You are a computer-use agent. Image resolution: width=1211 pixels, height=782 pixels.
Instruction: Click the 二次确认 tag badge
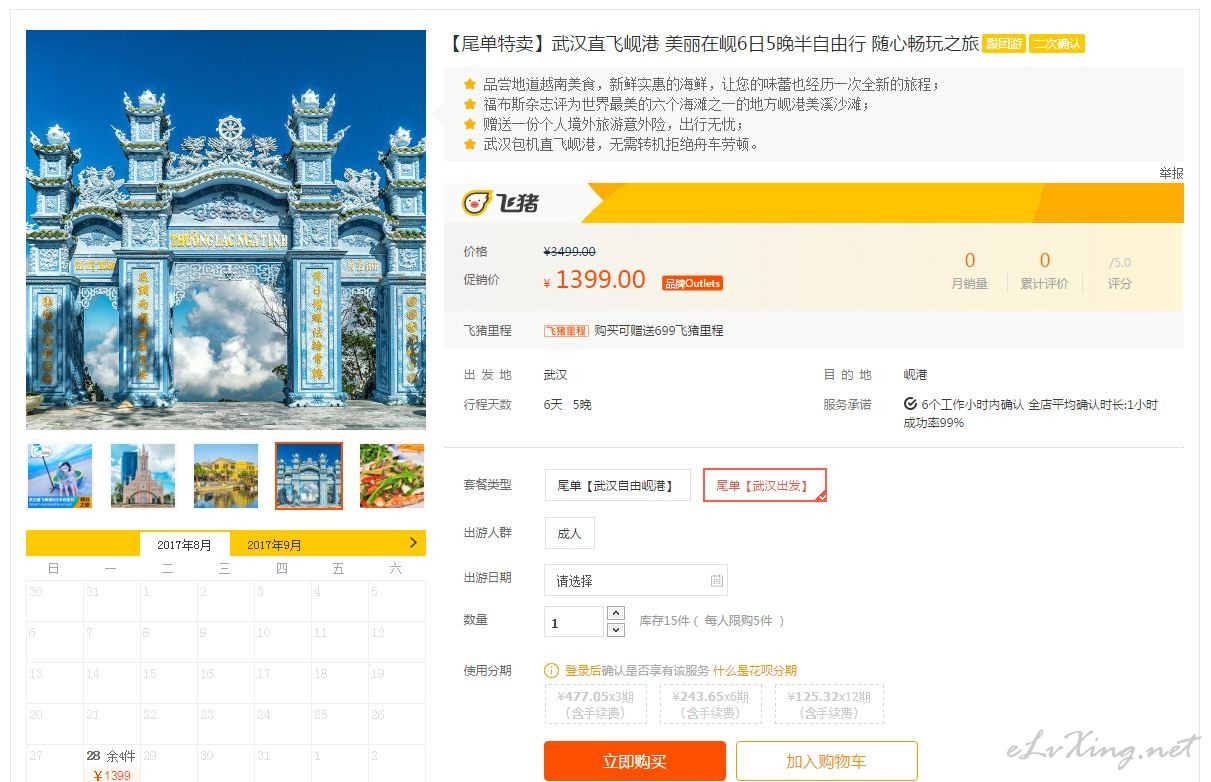point(1057,44)
